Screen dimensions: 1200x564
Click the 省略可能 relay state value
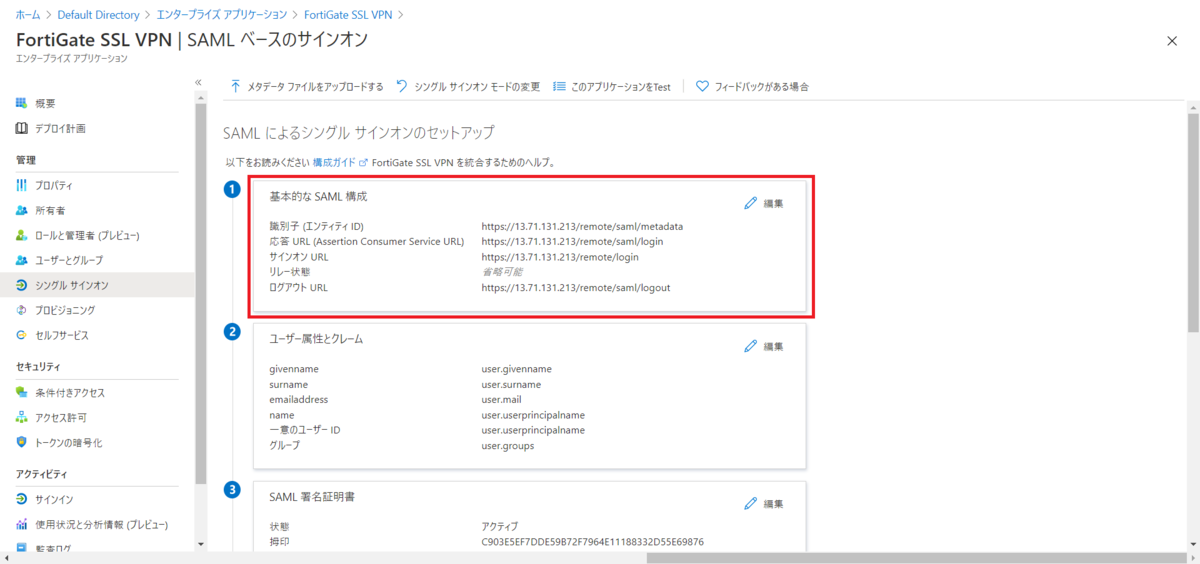[x=502, y=272]
